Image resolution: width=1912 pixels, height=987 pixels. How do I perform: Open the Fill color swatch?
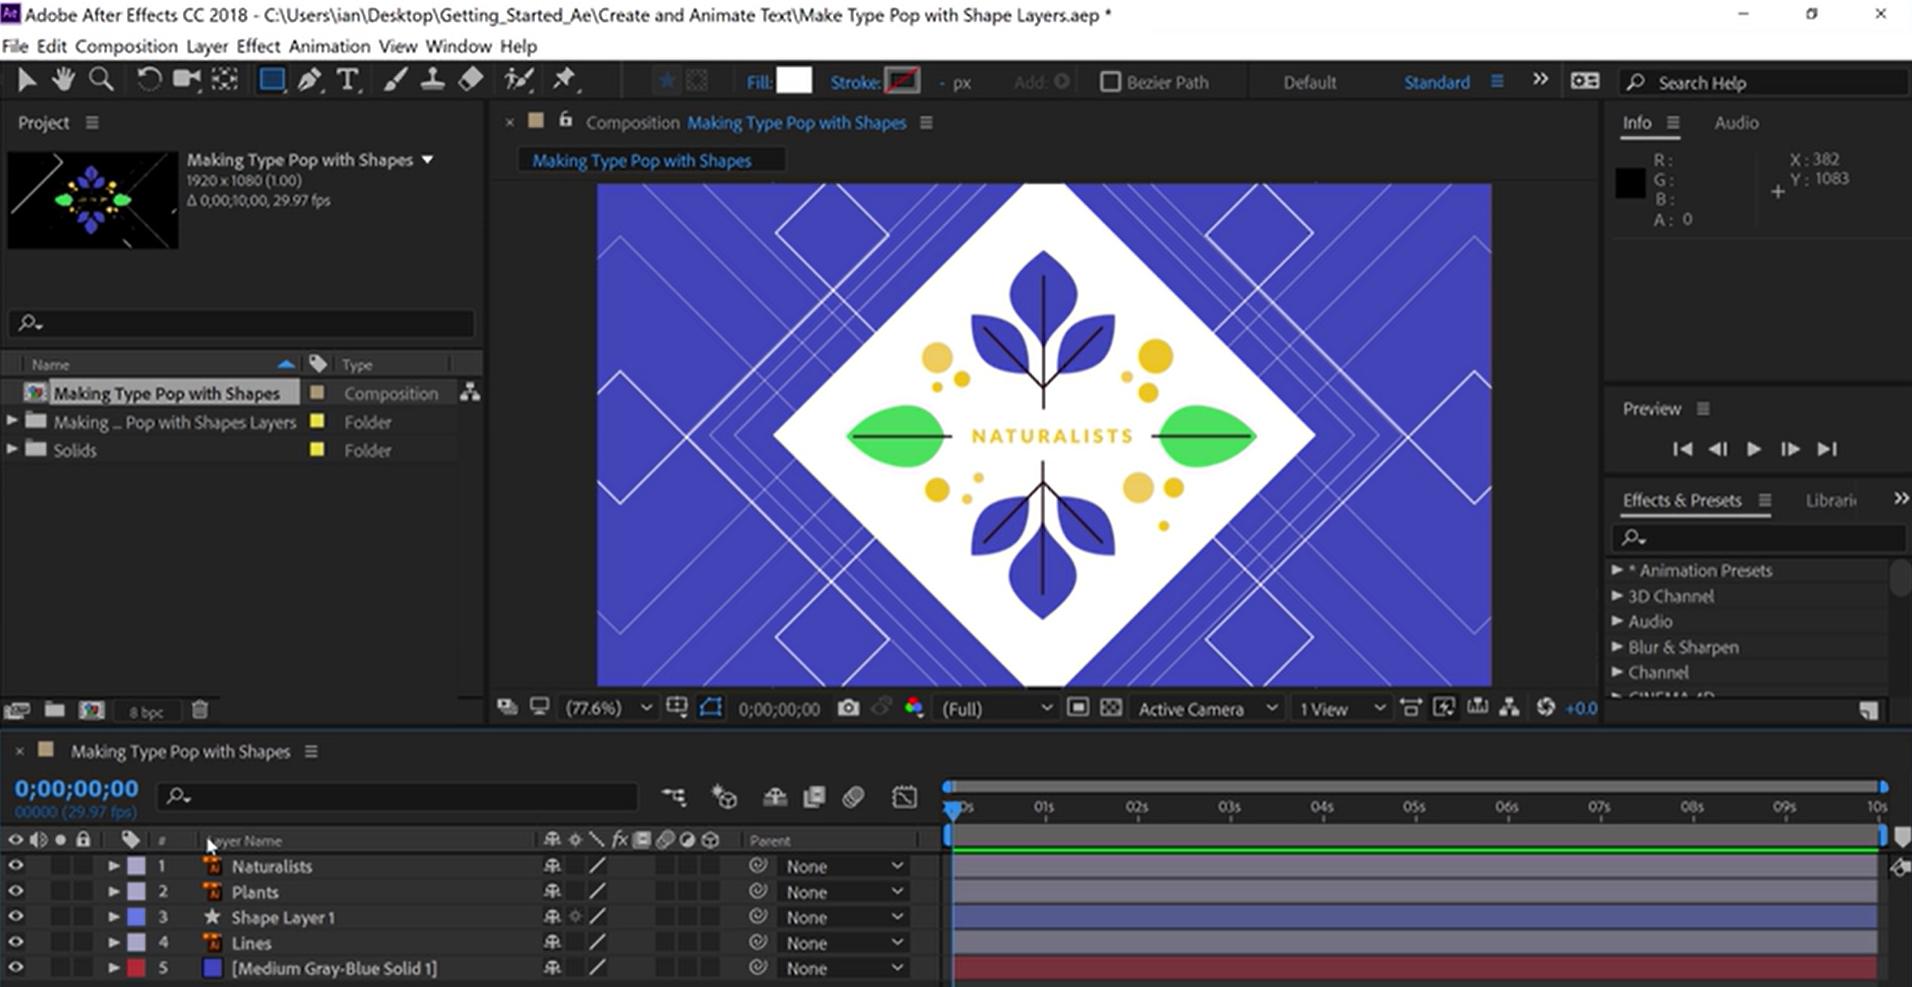pyautogui.click(x=794, y=82)
